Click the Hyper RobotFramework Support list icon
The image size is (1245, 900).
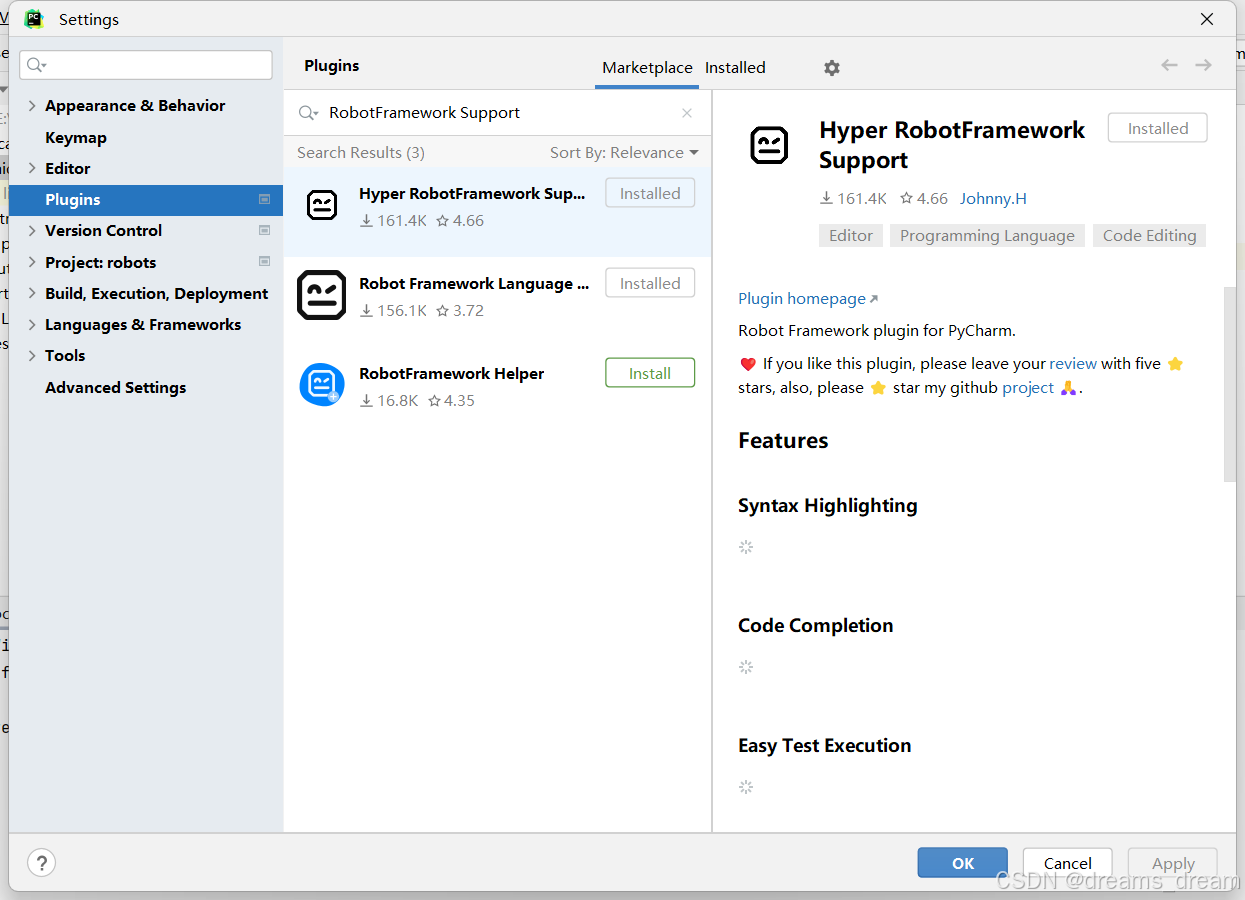coord(322,205)
